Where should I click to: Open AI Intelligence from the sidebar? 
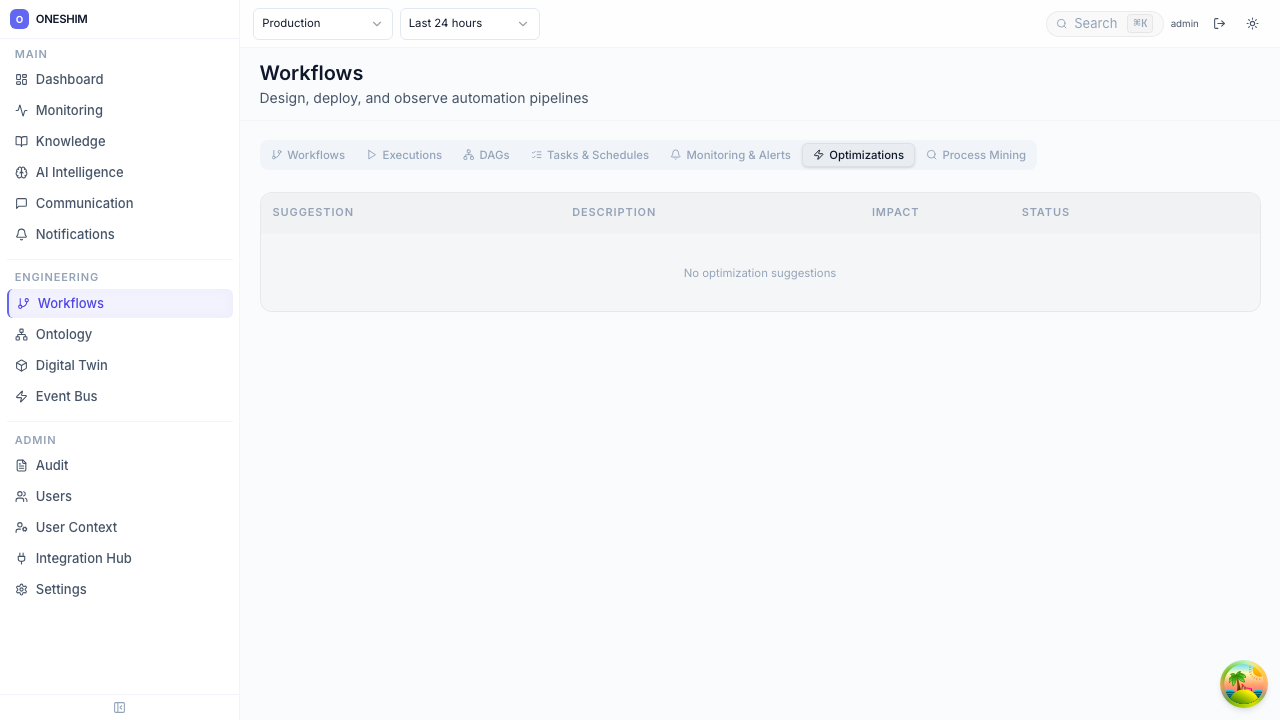79,172
